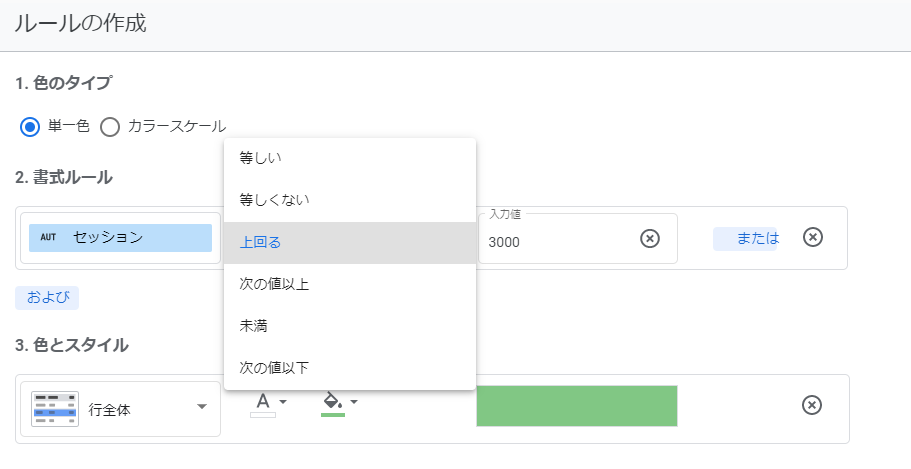Click the セッション metric chip
The height and width of the screenshot is (469, 911).
[120, 238]
